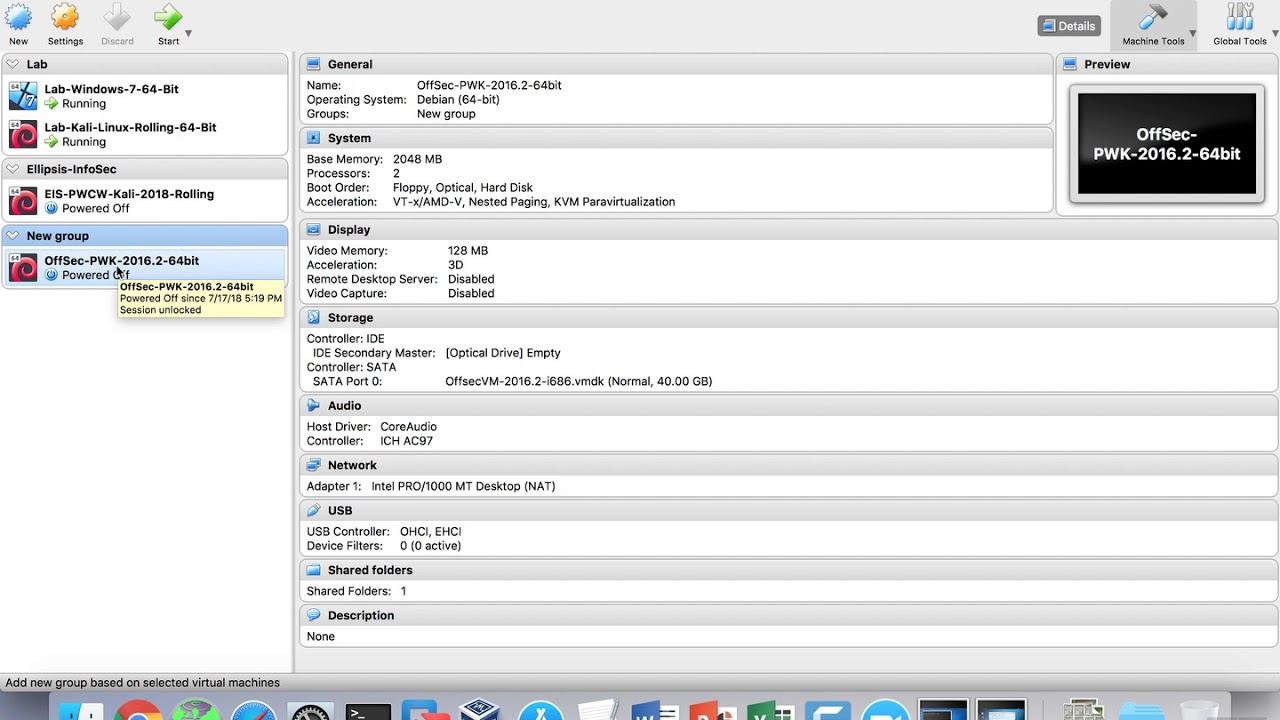Open the Display section header
This screenshot has width=1280, height=720.
click(788, 229)
